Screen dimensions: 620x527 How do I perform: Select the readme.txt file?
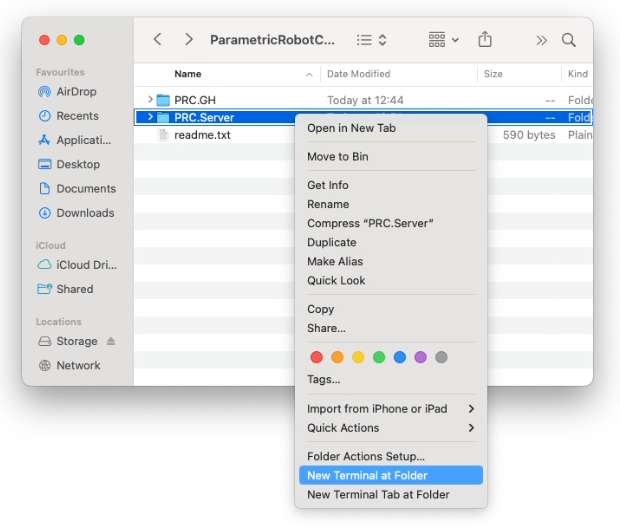[x=202, y=135]
